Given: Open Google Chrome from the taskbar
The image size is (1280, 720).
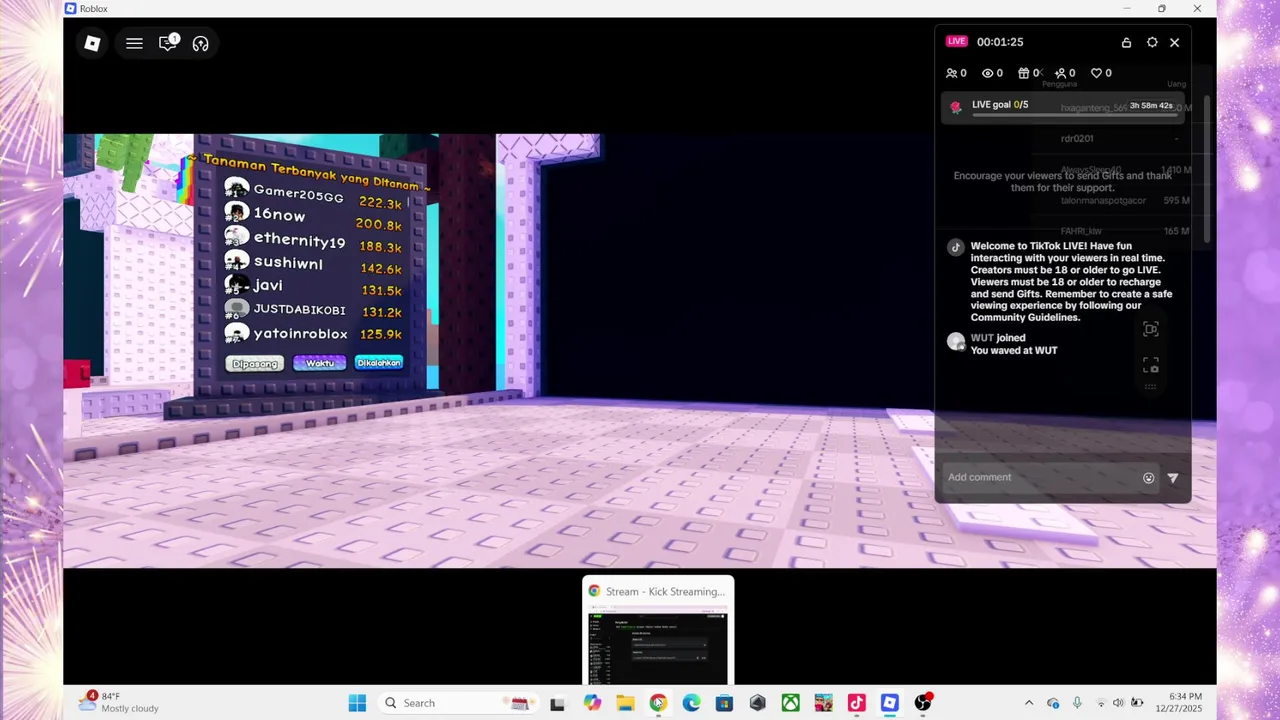Looking at the screenshot, I should click(658, 703).
